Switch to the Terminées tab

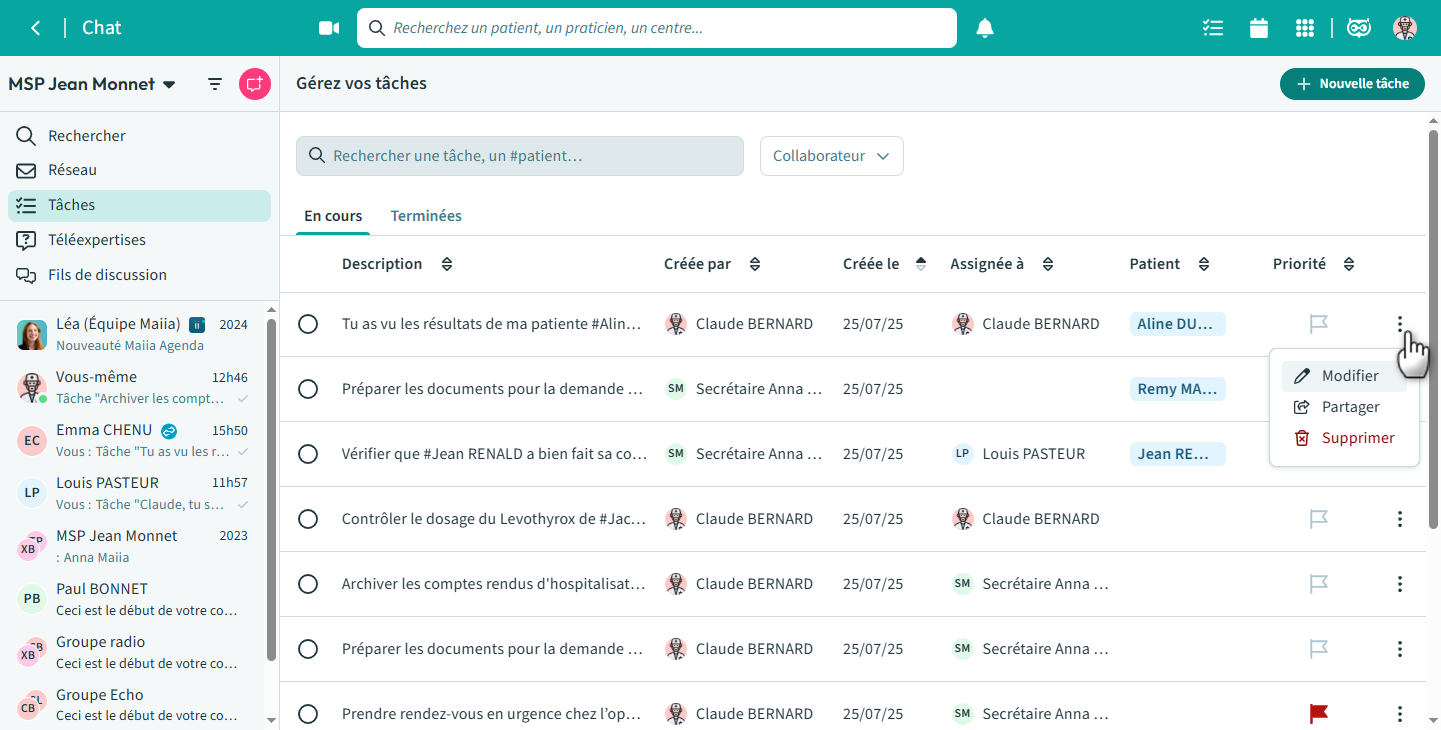click(x=426, y=216)
